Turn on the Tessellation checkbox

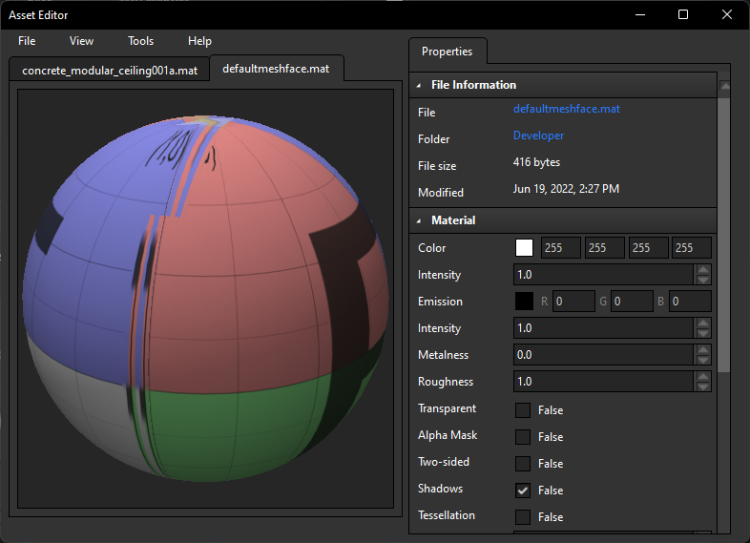pos(523,517)
